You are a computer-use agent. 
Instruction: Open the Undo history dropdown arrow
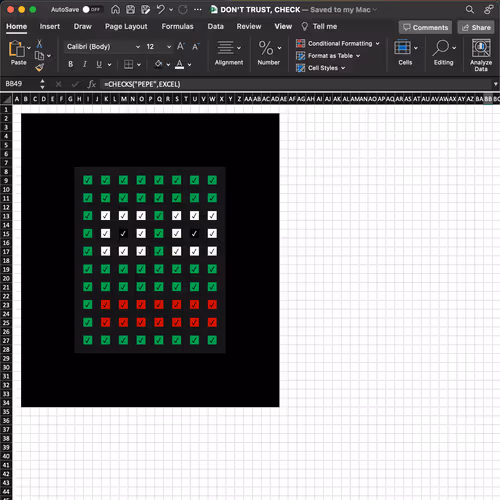(171, 10)
